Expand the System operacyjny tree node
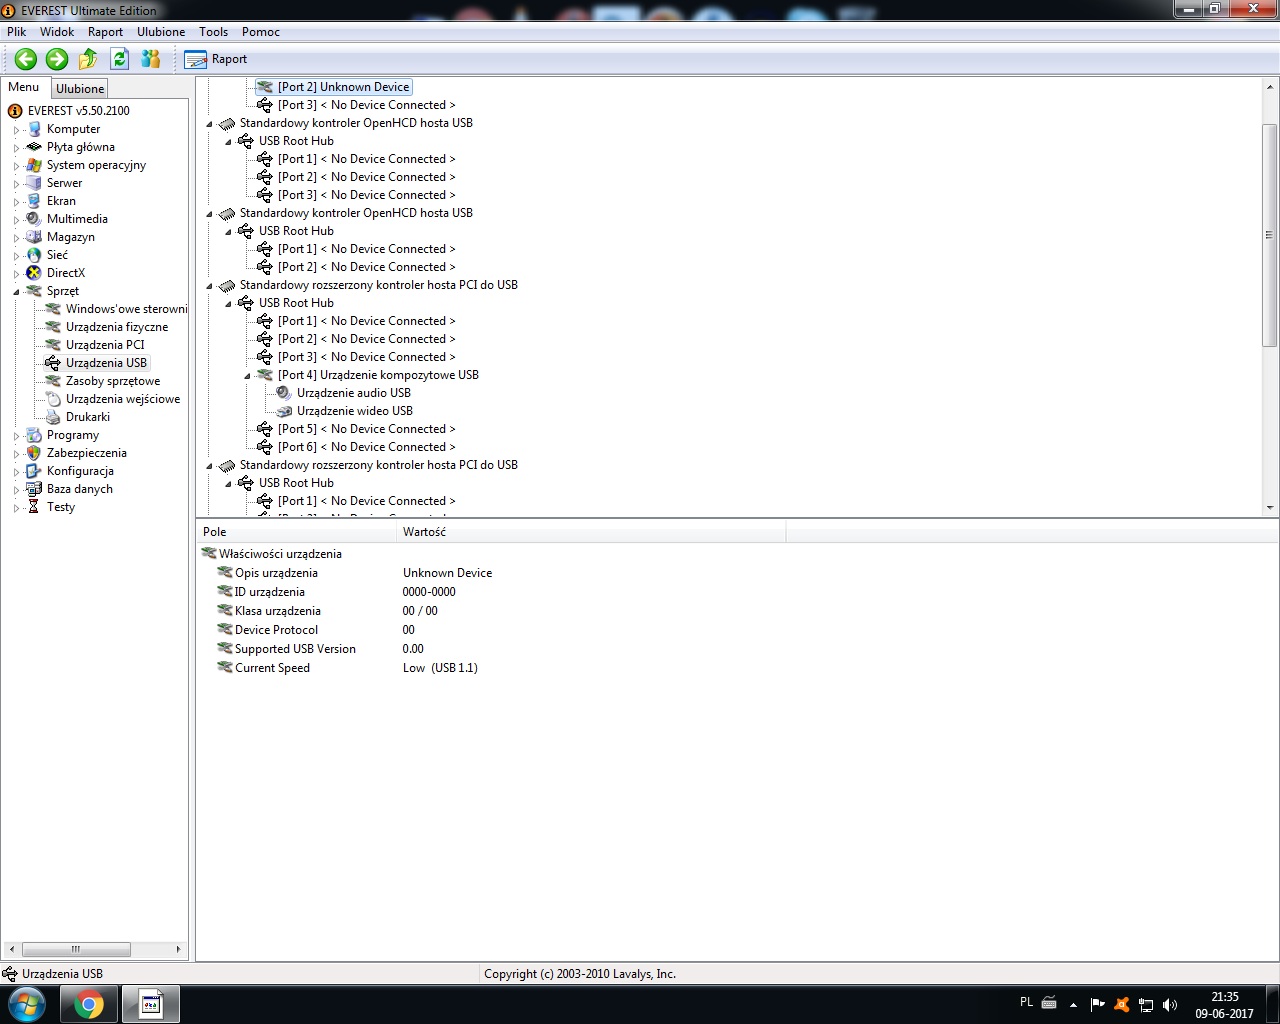The height and width of the screenshot is (1024, 1280). tap(16, 166)
